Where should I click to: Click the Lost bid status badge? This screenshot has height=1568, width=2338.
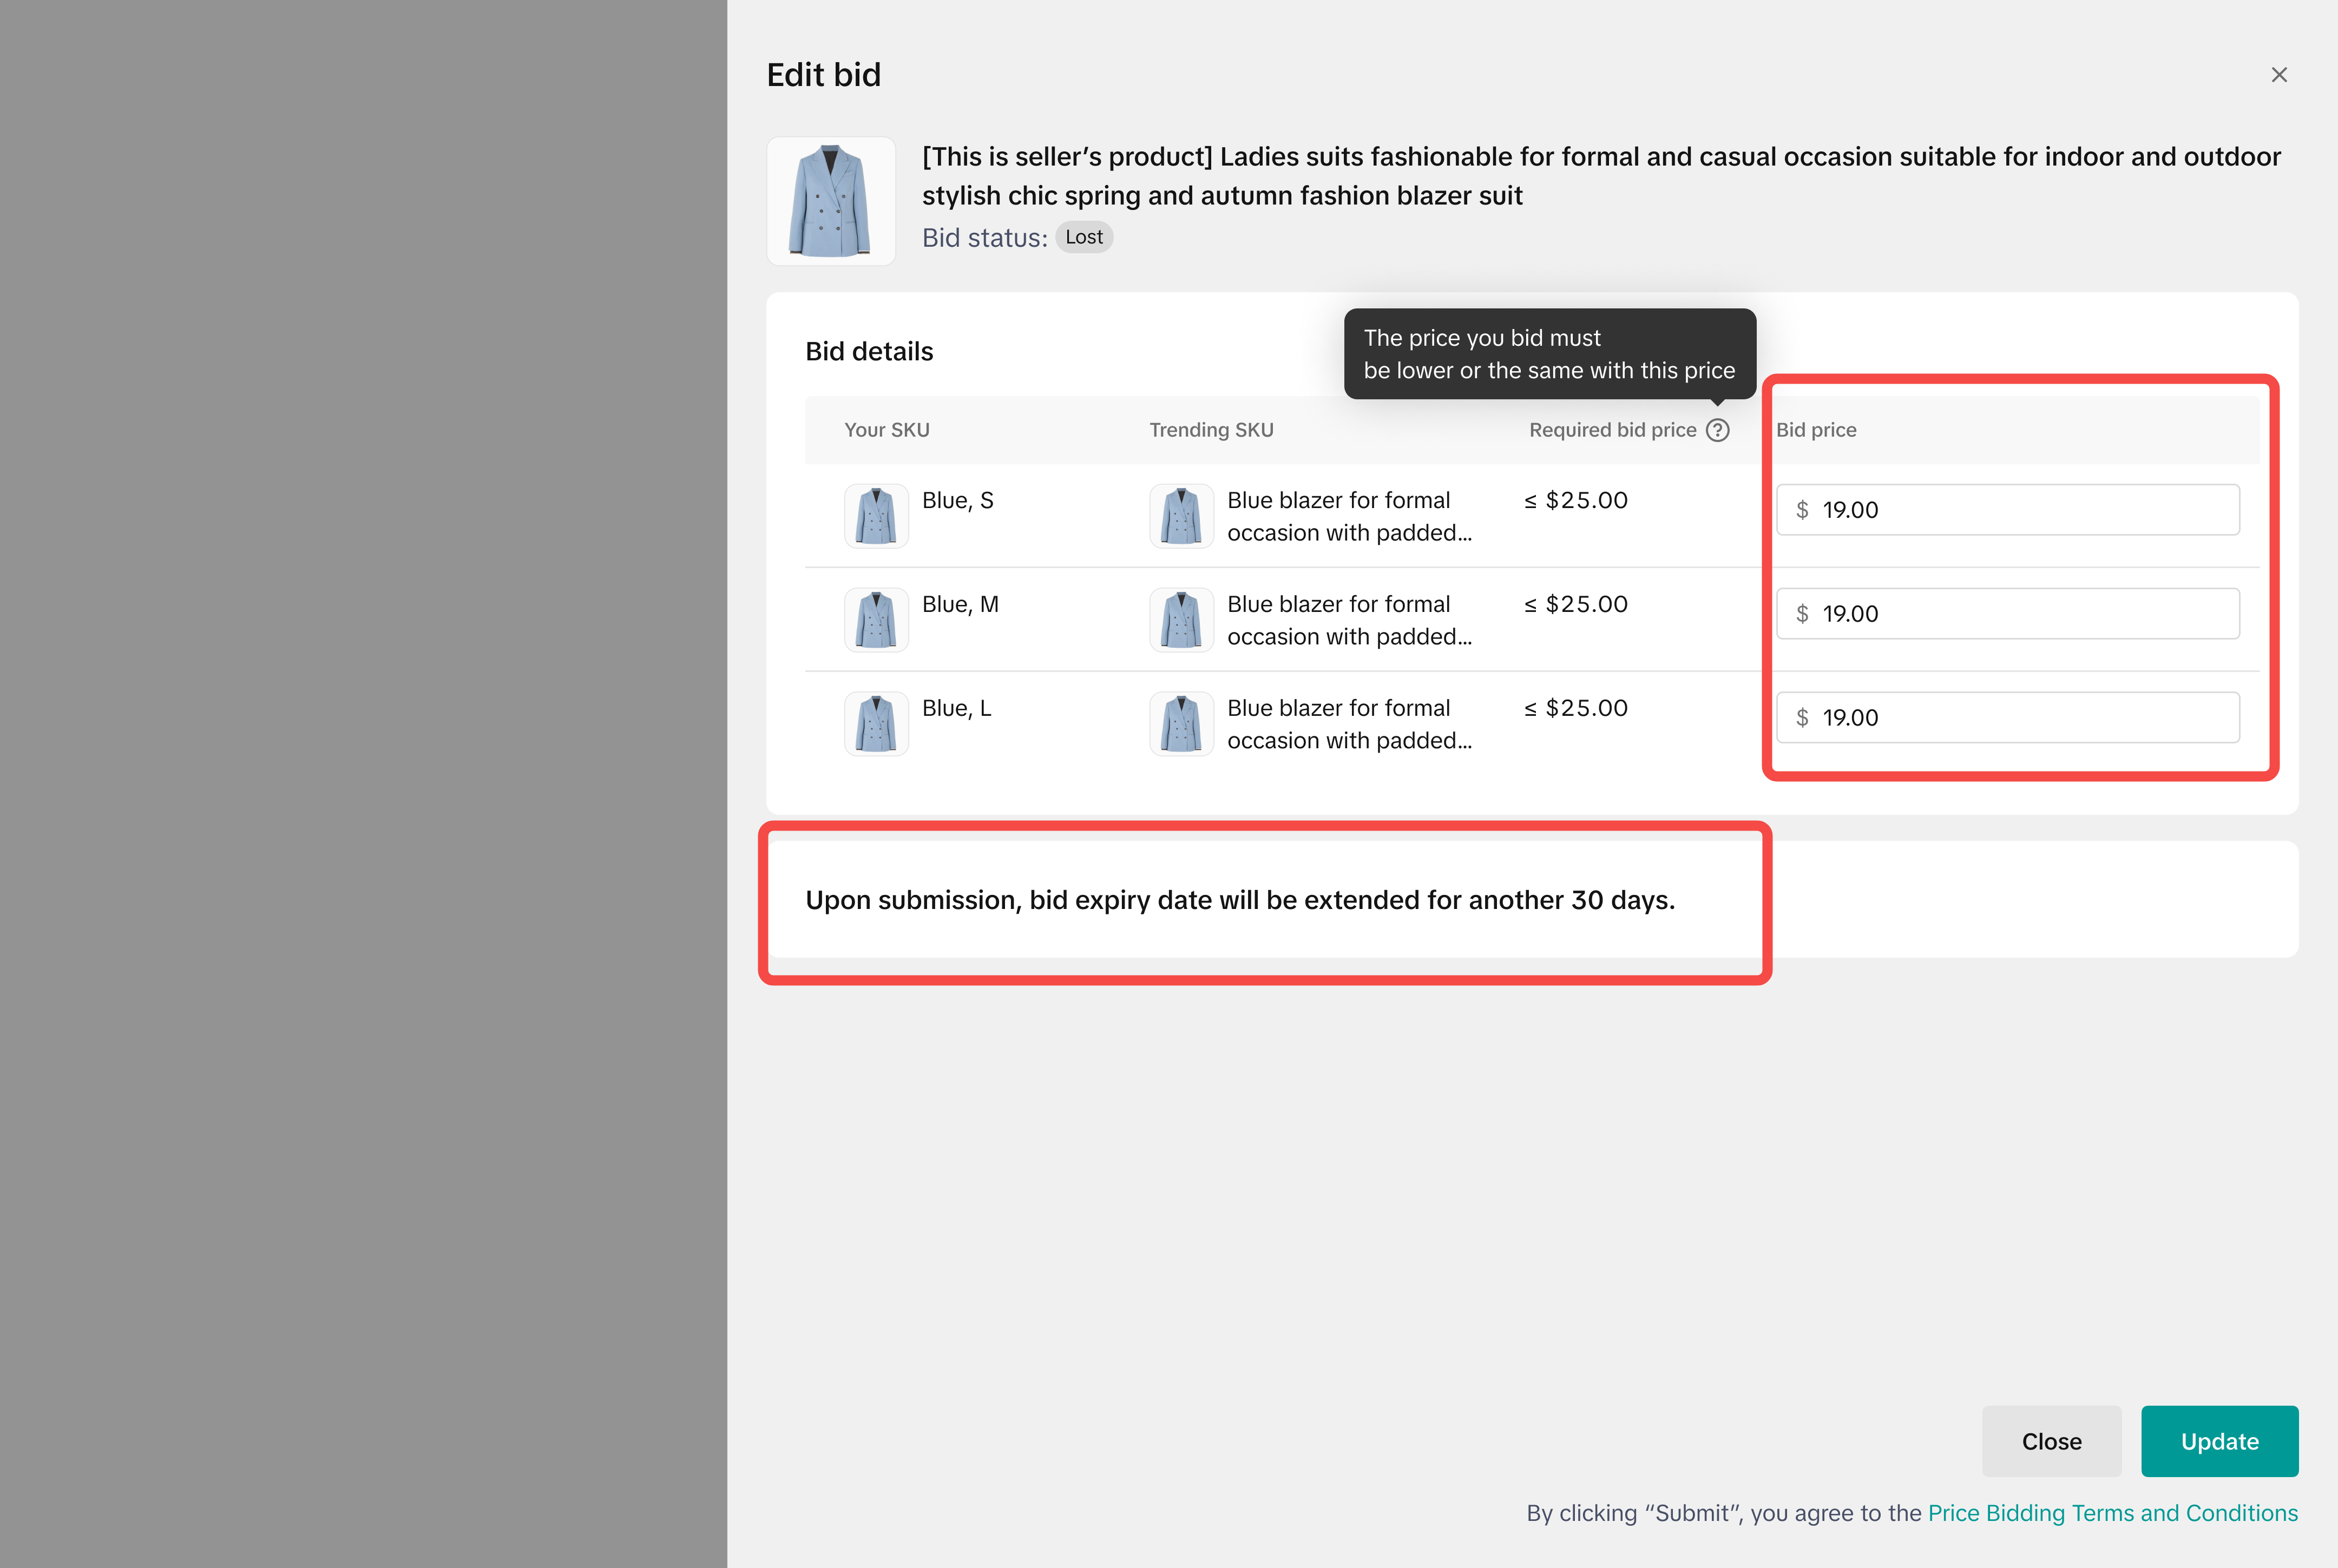point(1084,237)
